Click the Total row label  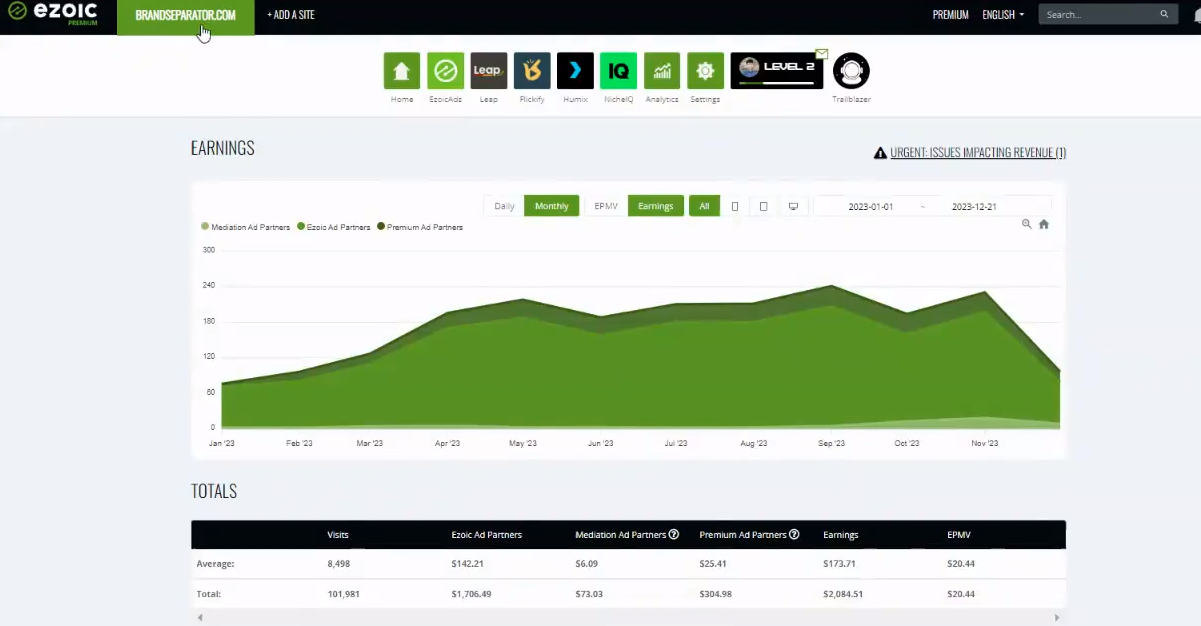(209, 594)
